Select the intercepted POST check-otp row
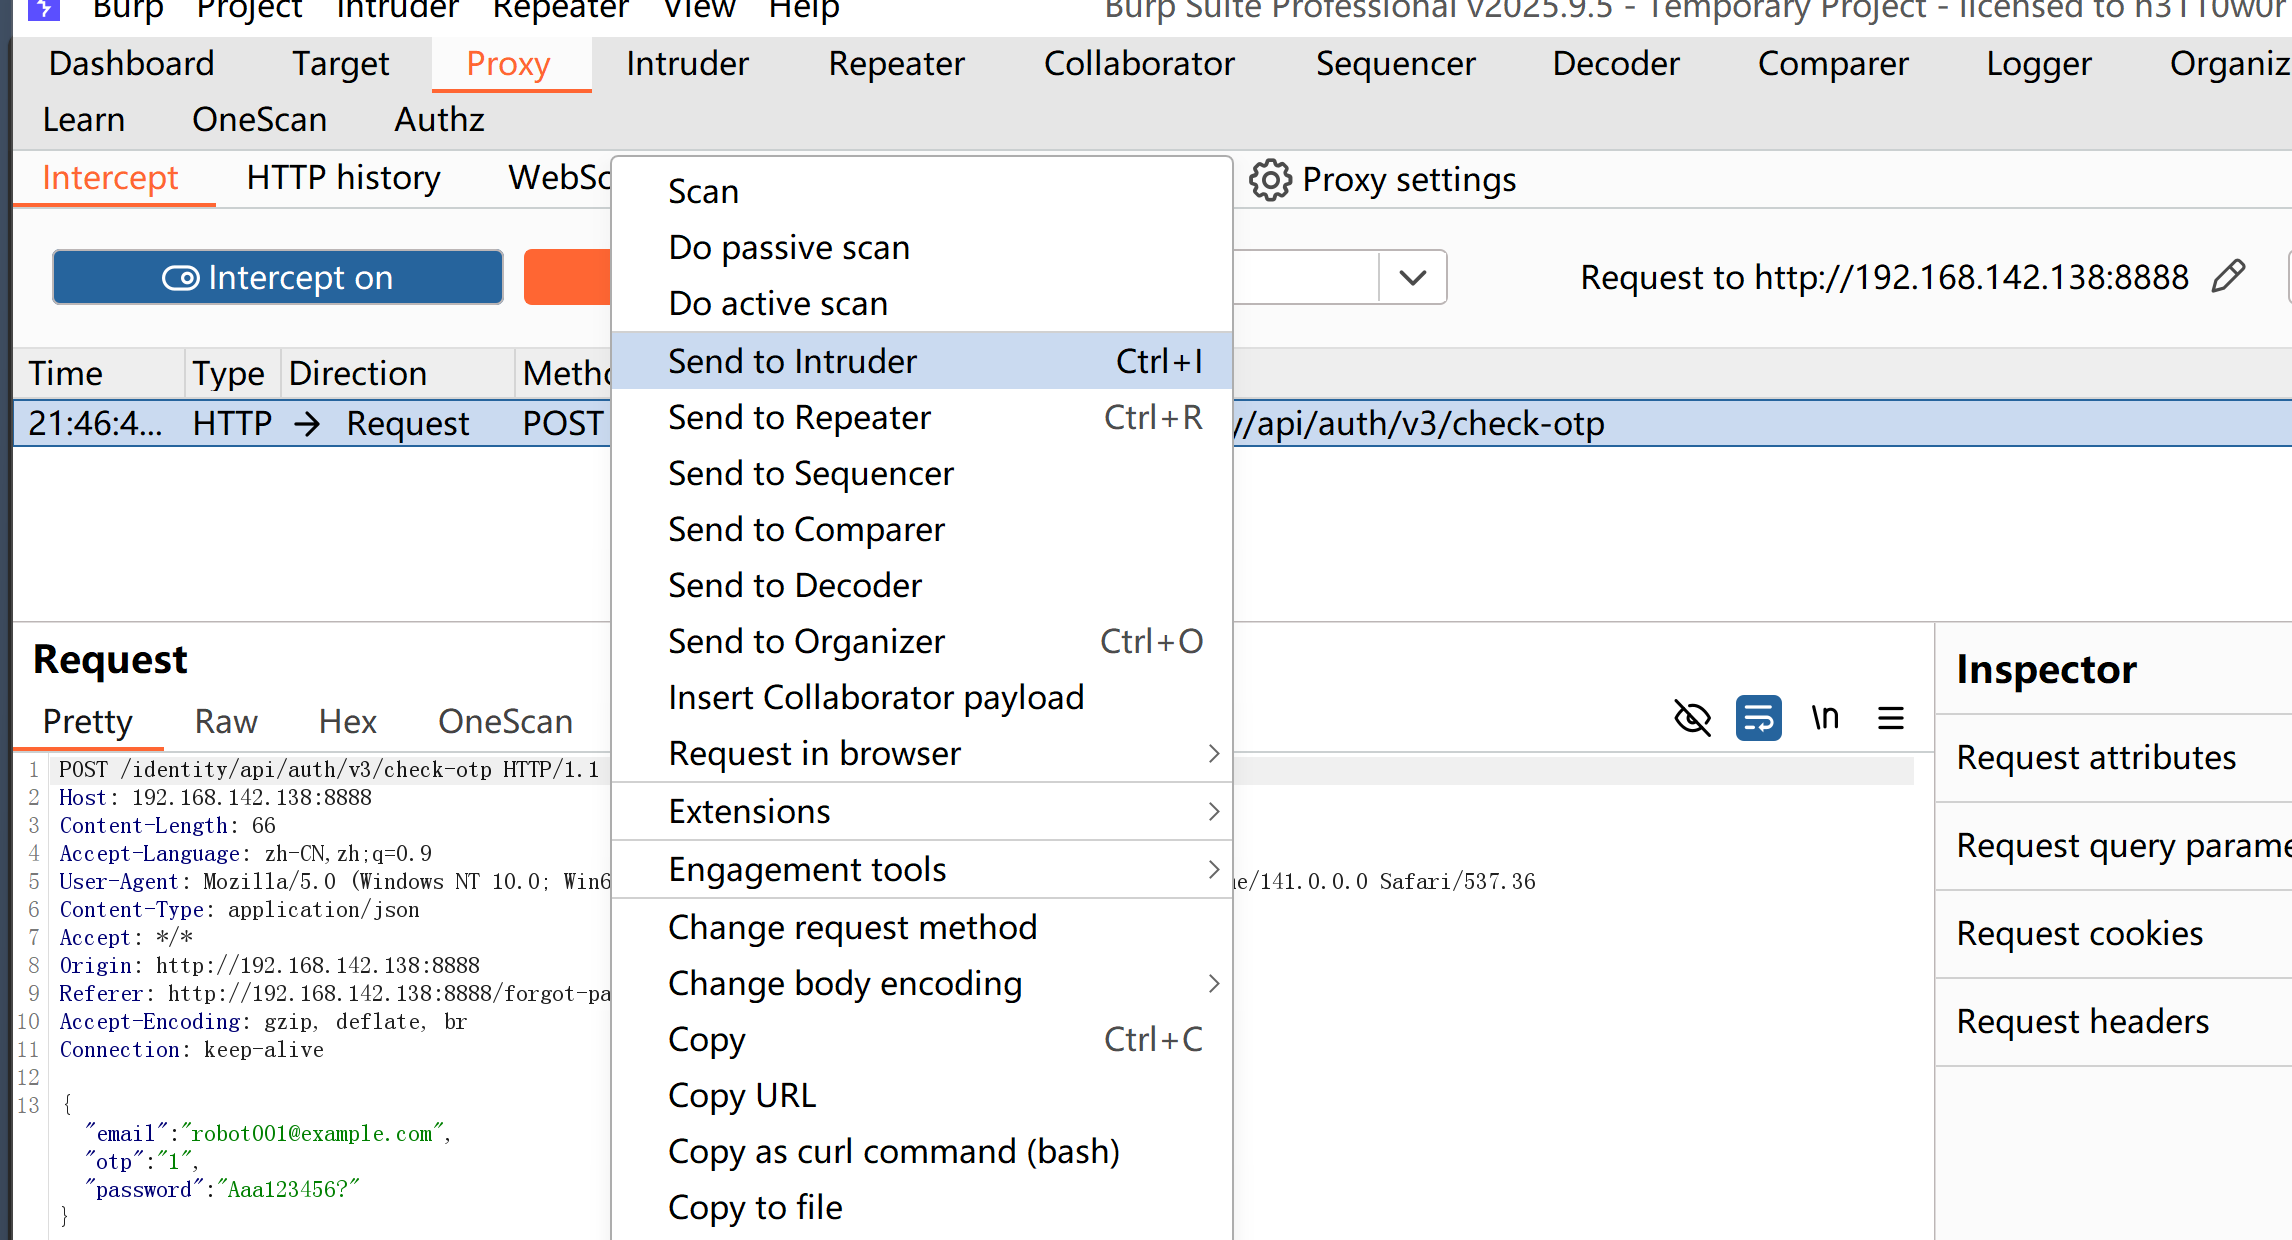The height and width of the screenshot is (1240, 2292). (x=300, y=423)
